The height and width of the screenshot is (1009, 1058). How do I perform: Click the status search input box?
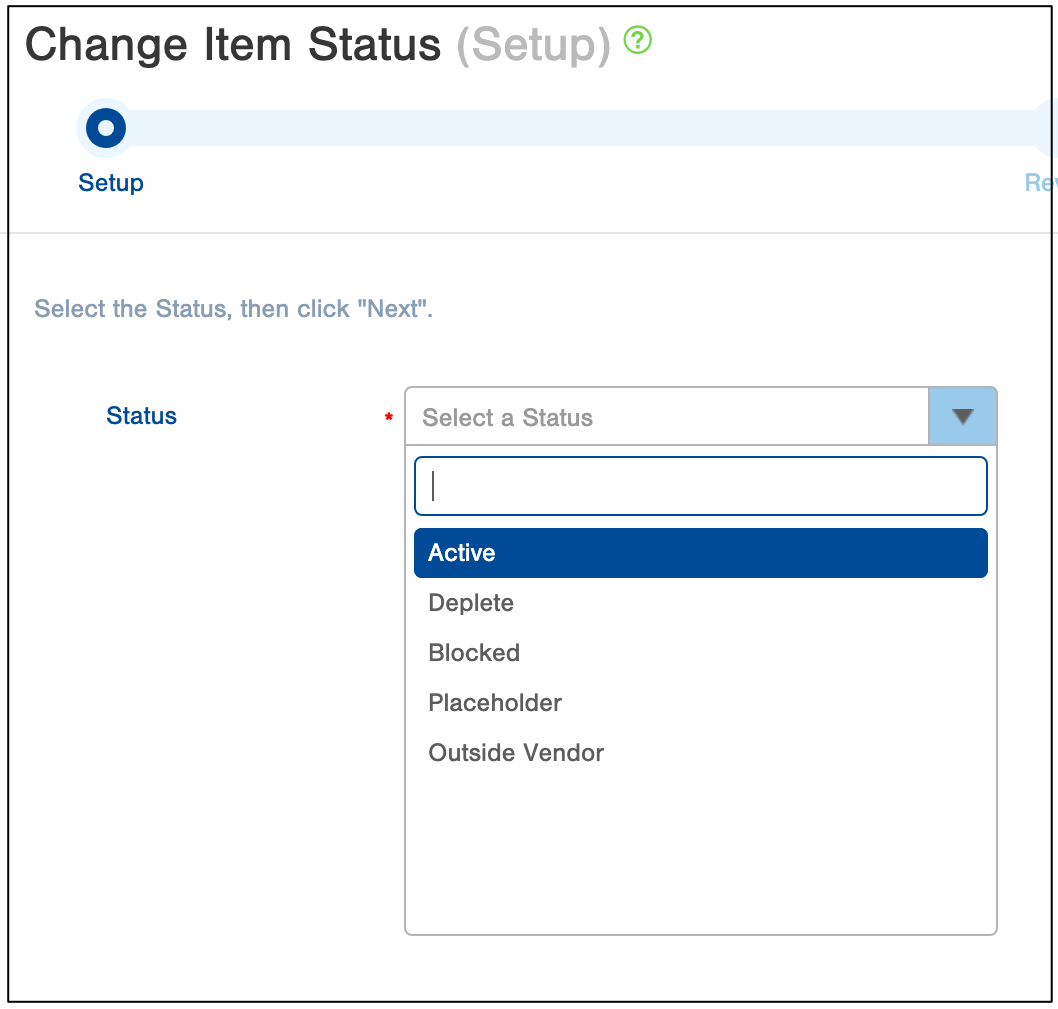pos(700,486)
